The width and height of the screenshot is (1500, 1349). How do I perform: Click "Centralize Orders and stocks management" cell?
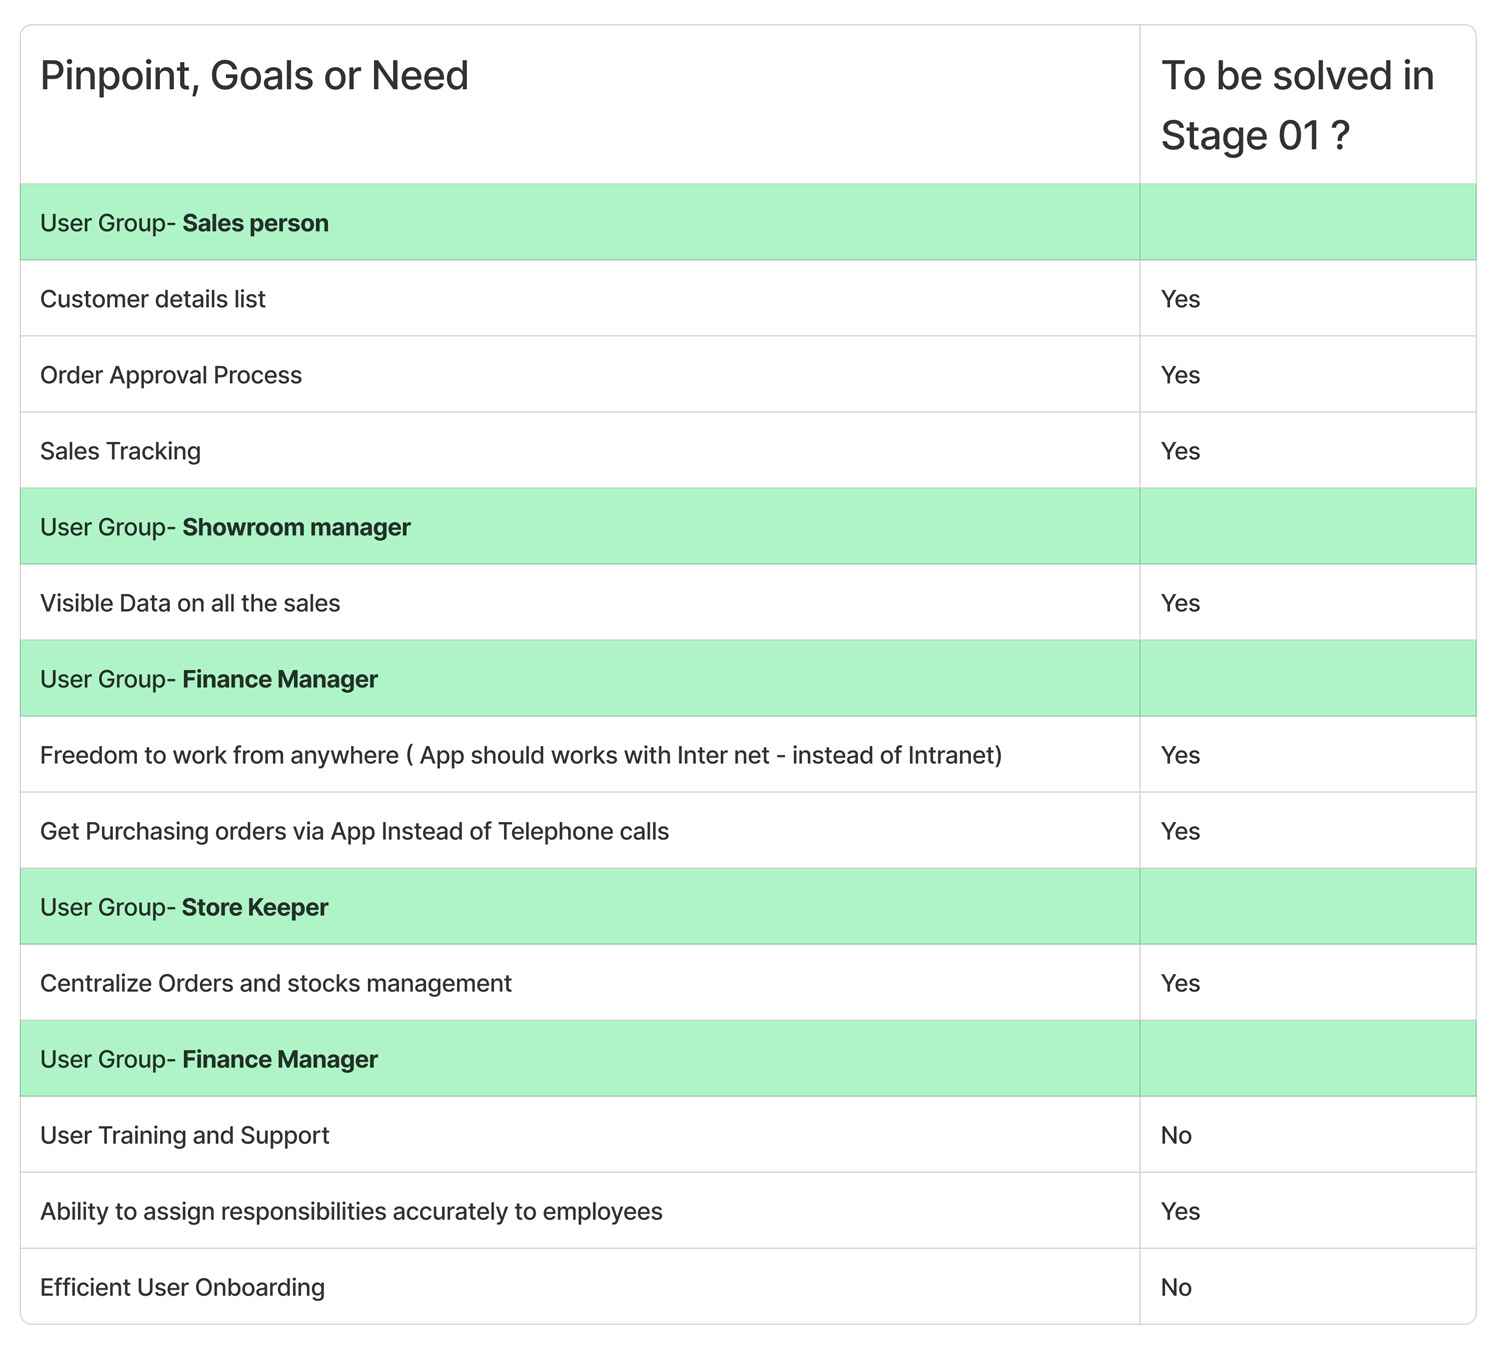pos(276,983)
